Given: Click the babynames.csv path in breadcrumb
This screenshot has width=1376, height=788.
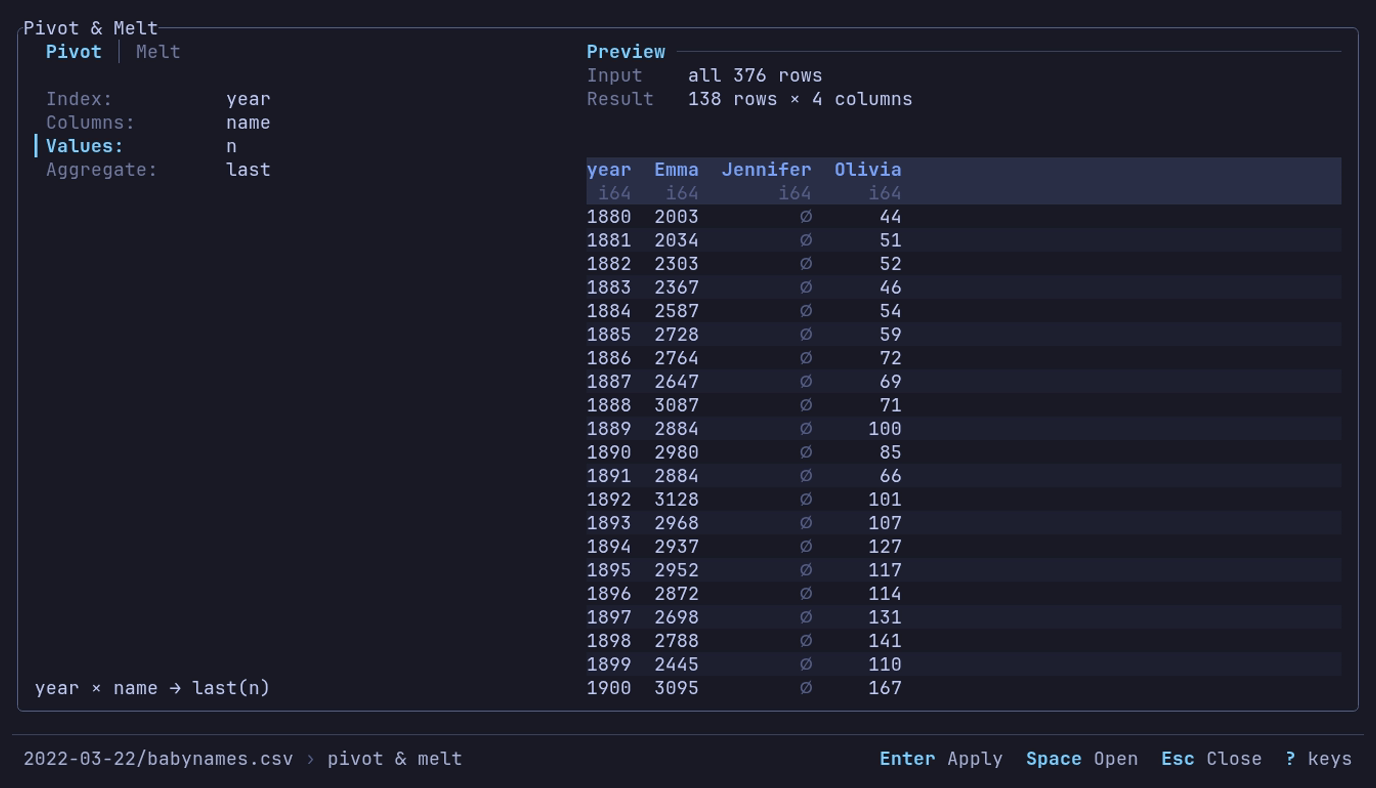Looking at the screenshot, I should coord(158,759).
